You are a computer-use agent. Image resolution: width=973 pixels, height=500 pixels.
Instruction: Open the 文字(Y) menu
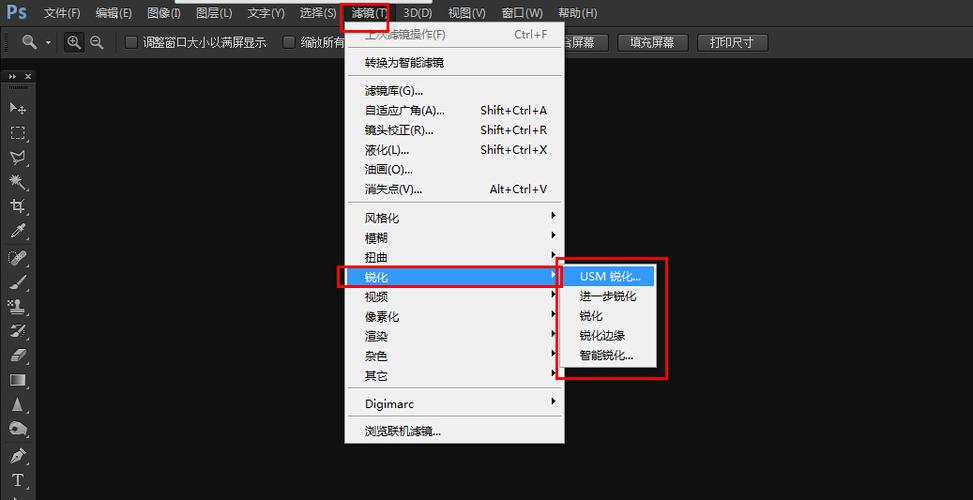point(266,12)
